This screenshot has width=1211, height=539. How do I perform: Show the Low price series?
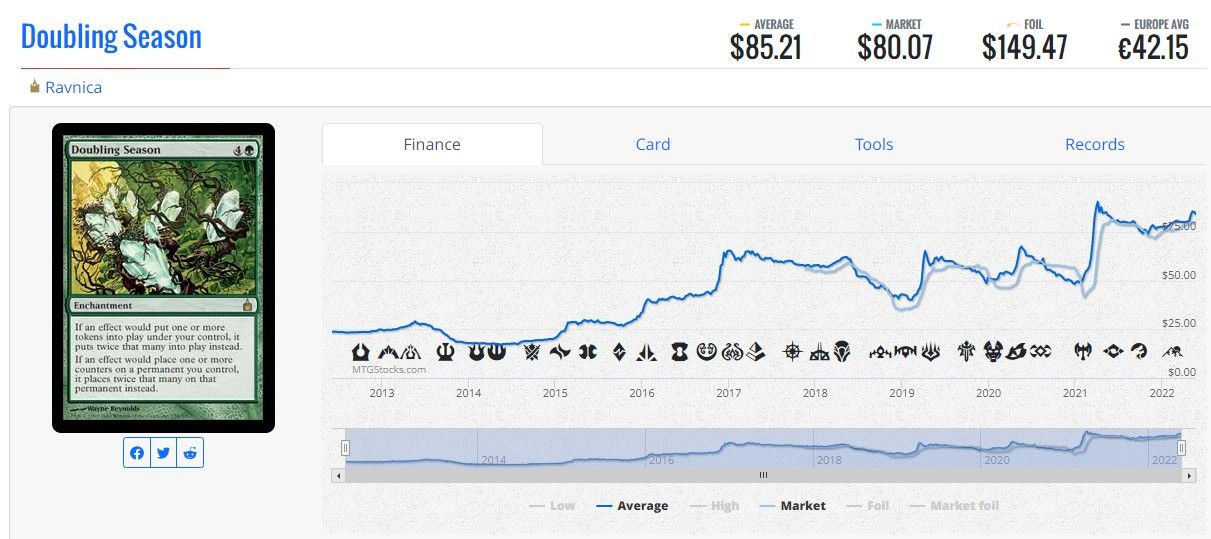[552, 506]
